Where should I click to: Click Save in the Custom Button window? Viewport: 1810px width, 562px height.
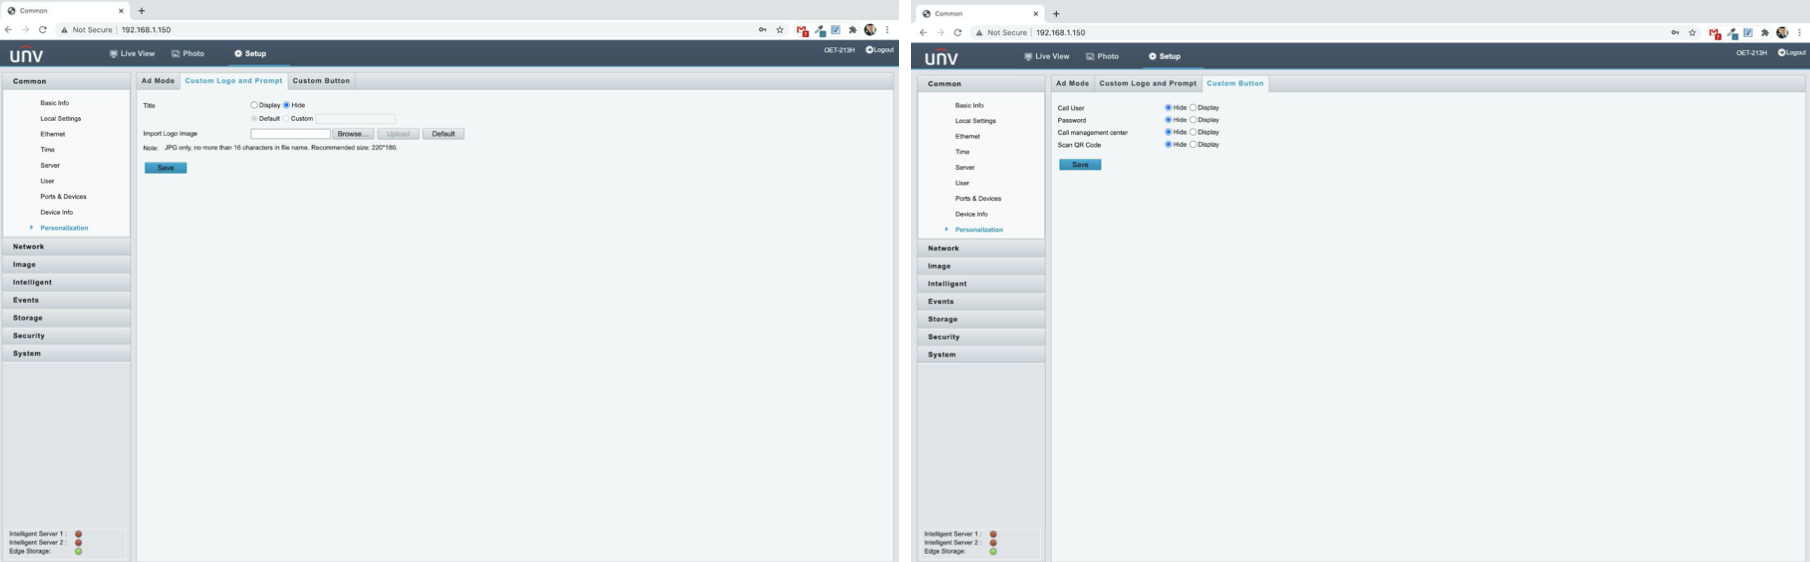tap(1080, 165)
